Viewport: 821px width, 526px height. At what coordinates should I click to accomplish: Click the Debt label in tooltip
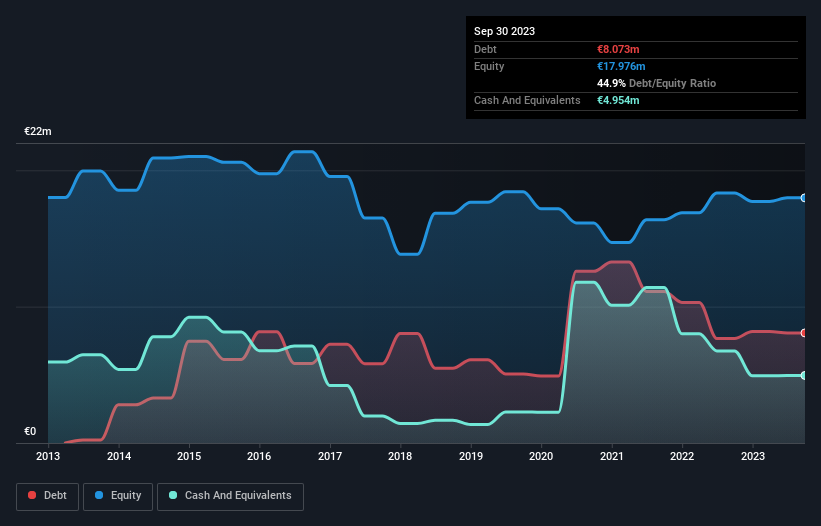(x=485, y=49)
